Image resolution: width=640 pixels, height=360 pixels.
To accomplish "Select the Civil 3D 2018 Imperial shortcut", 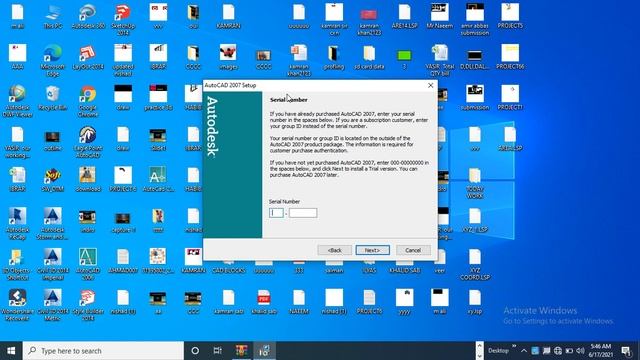I will point(53,264).
